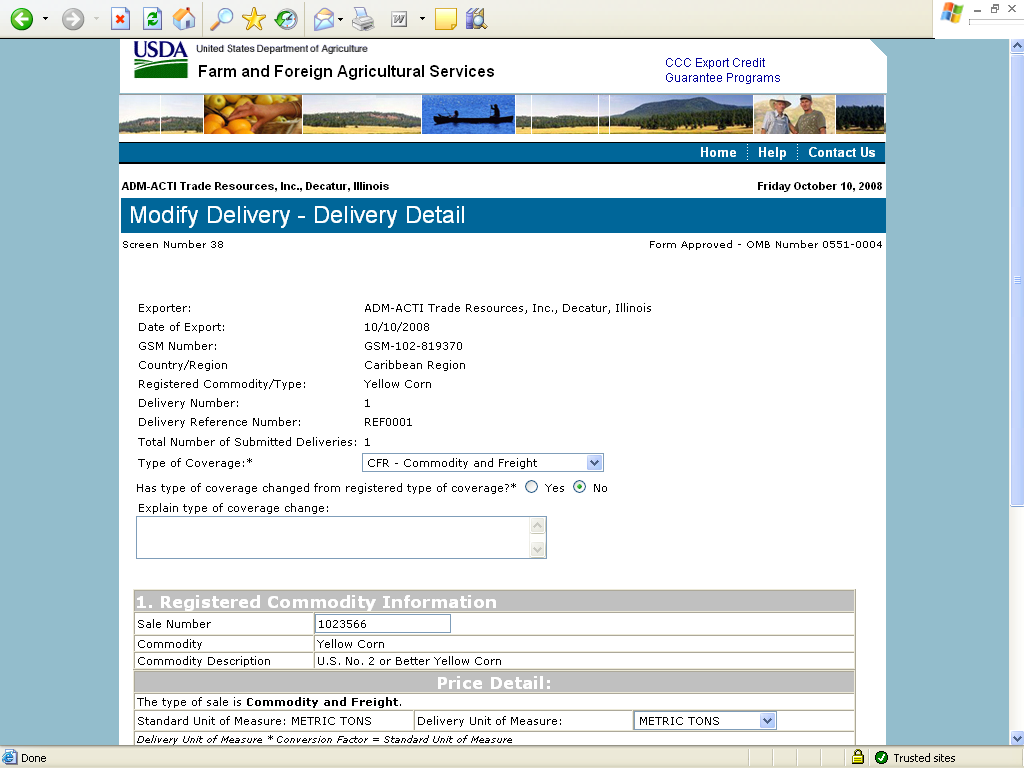Print the page with the printer icon
1024x768 pixels.
pos(363,20)
